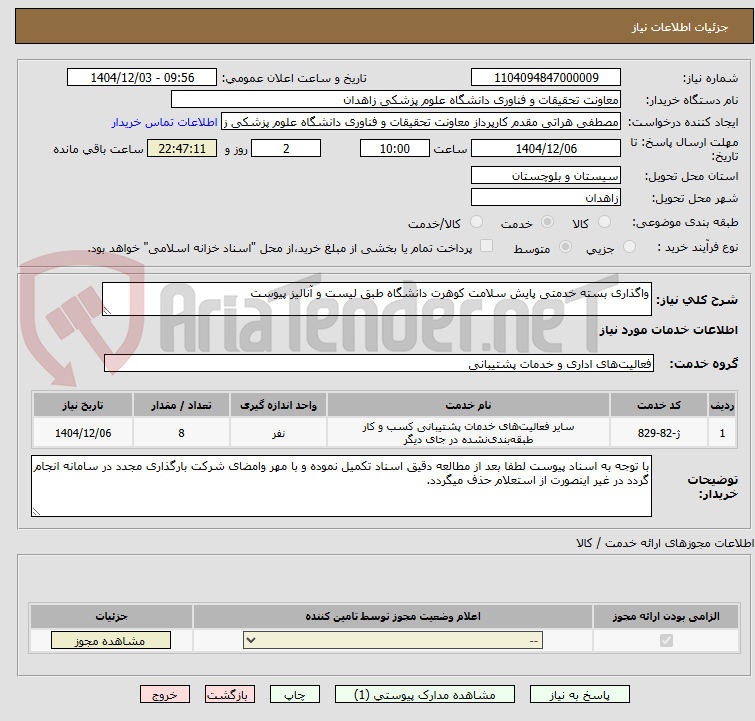Click the تاریخ نیاز column header
The height and width of the screenshot is (721, 755).
83,405
